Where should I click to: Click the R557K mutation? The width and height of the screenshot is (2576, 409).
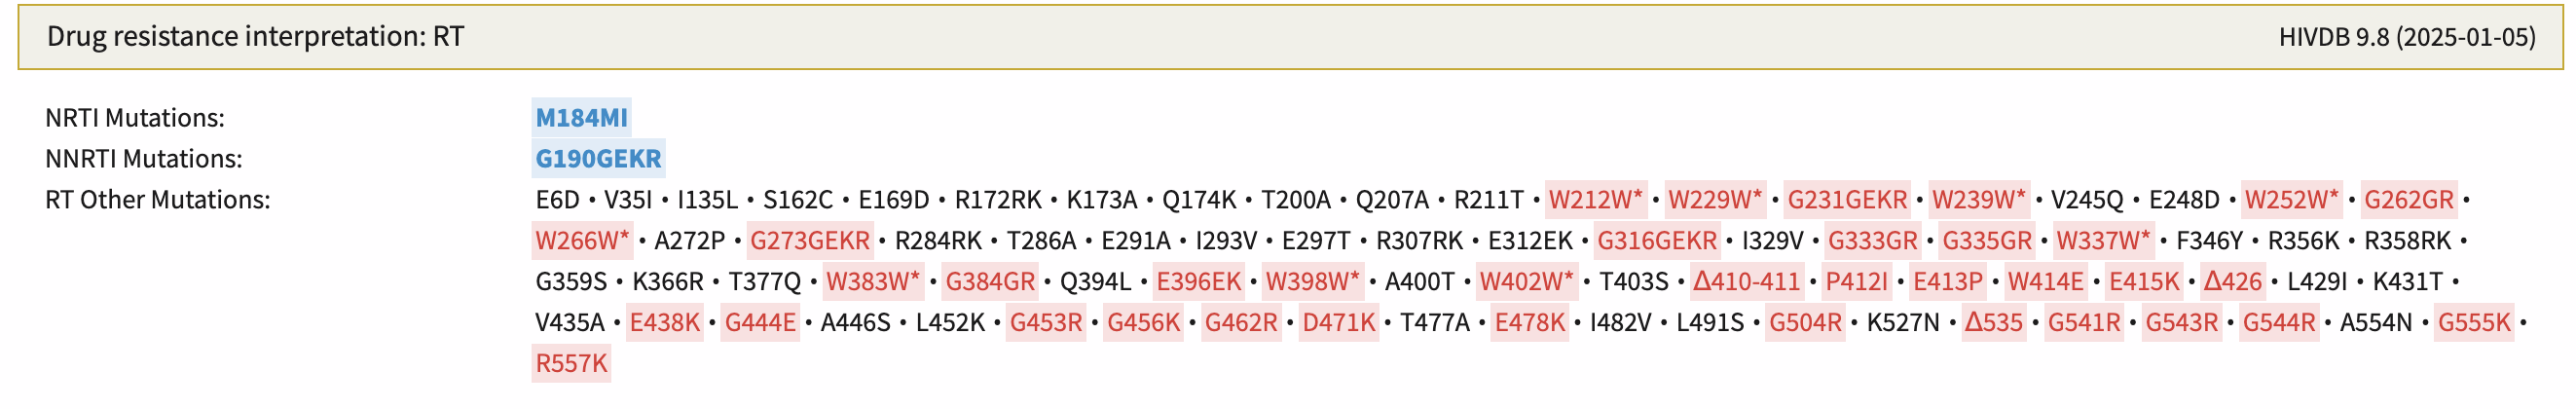click(x=571, y=364)
